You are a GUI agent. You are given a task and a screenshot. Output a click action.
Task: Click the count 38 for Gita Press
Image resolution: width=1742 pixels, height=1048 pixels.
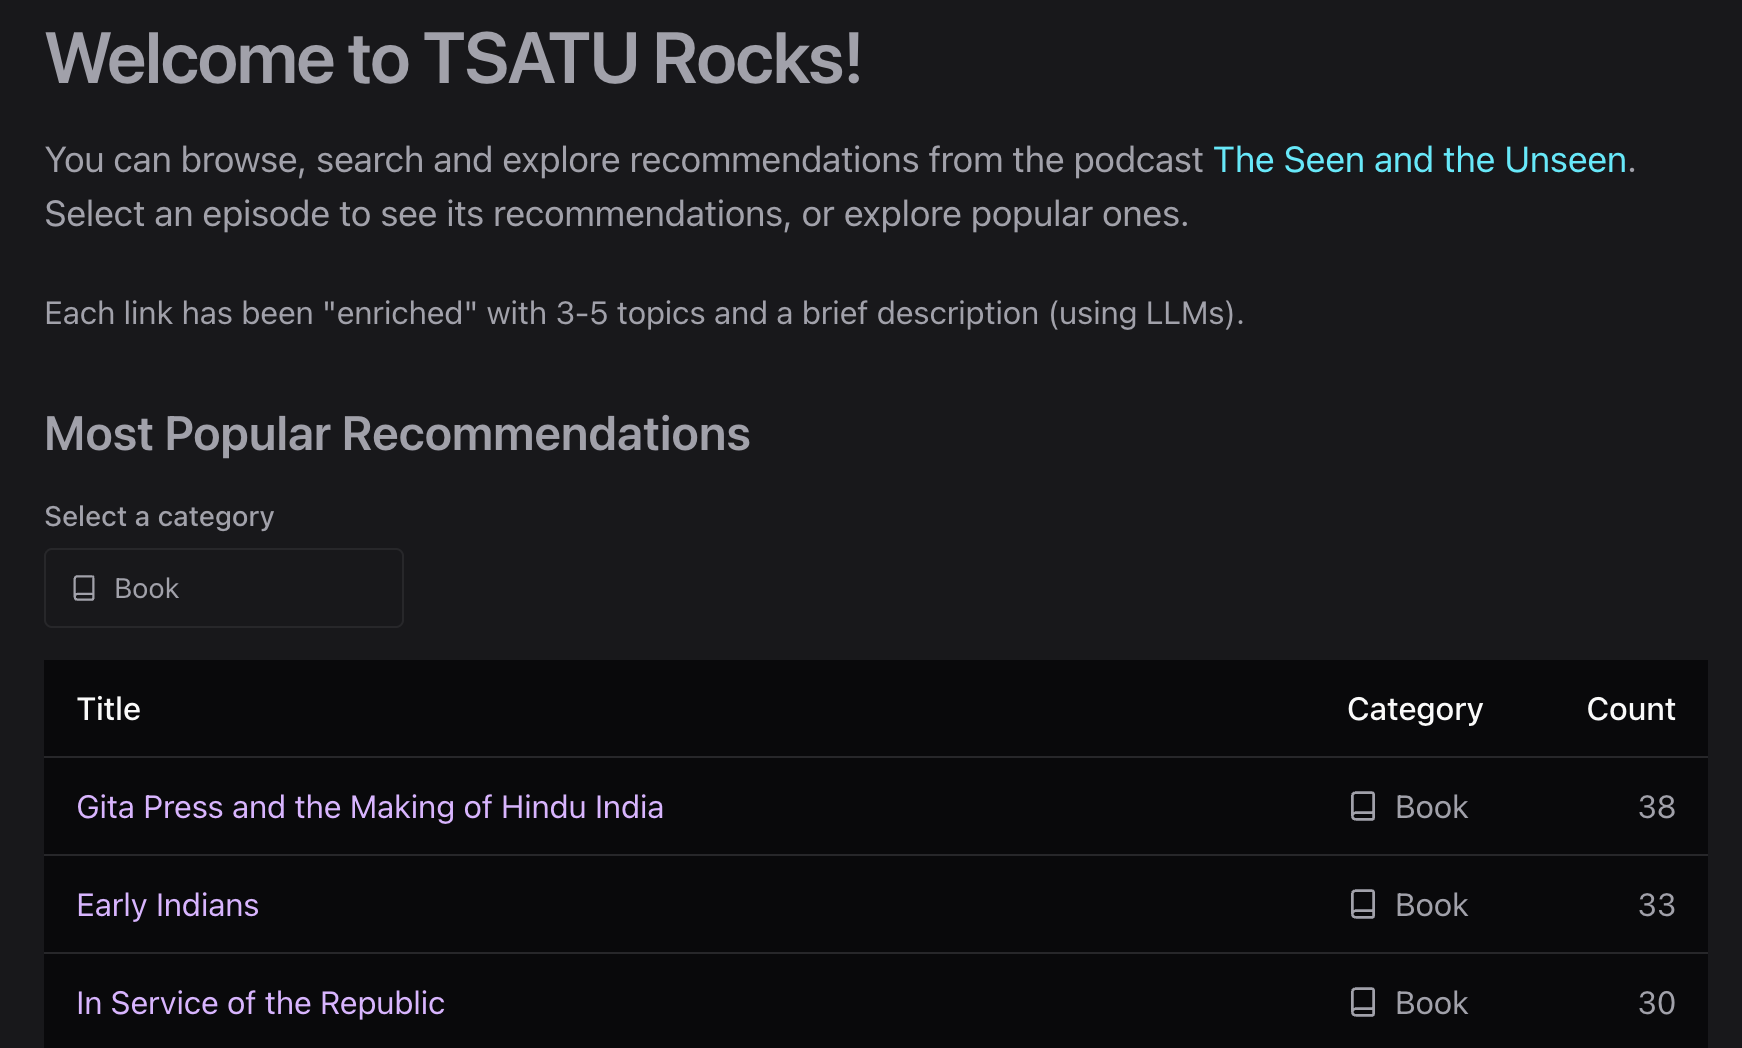[1656, 807]
